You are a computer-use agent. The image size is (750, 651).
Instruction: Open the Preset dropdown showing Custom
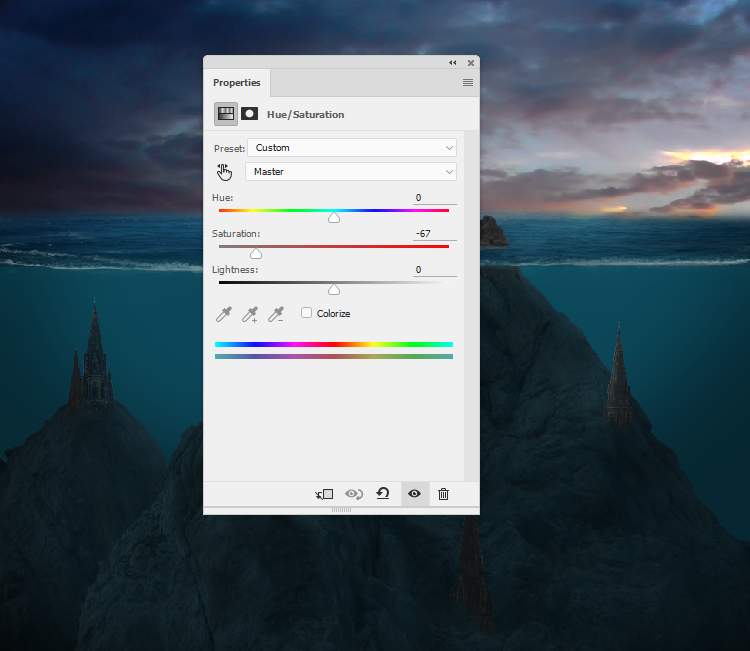352,148
